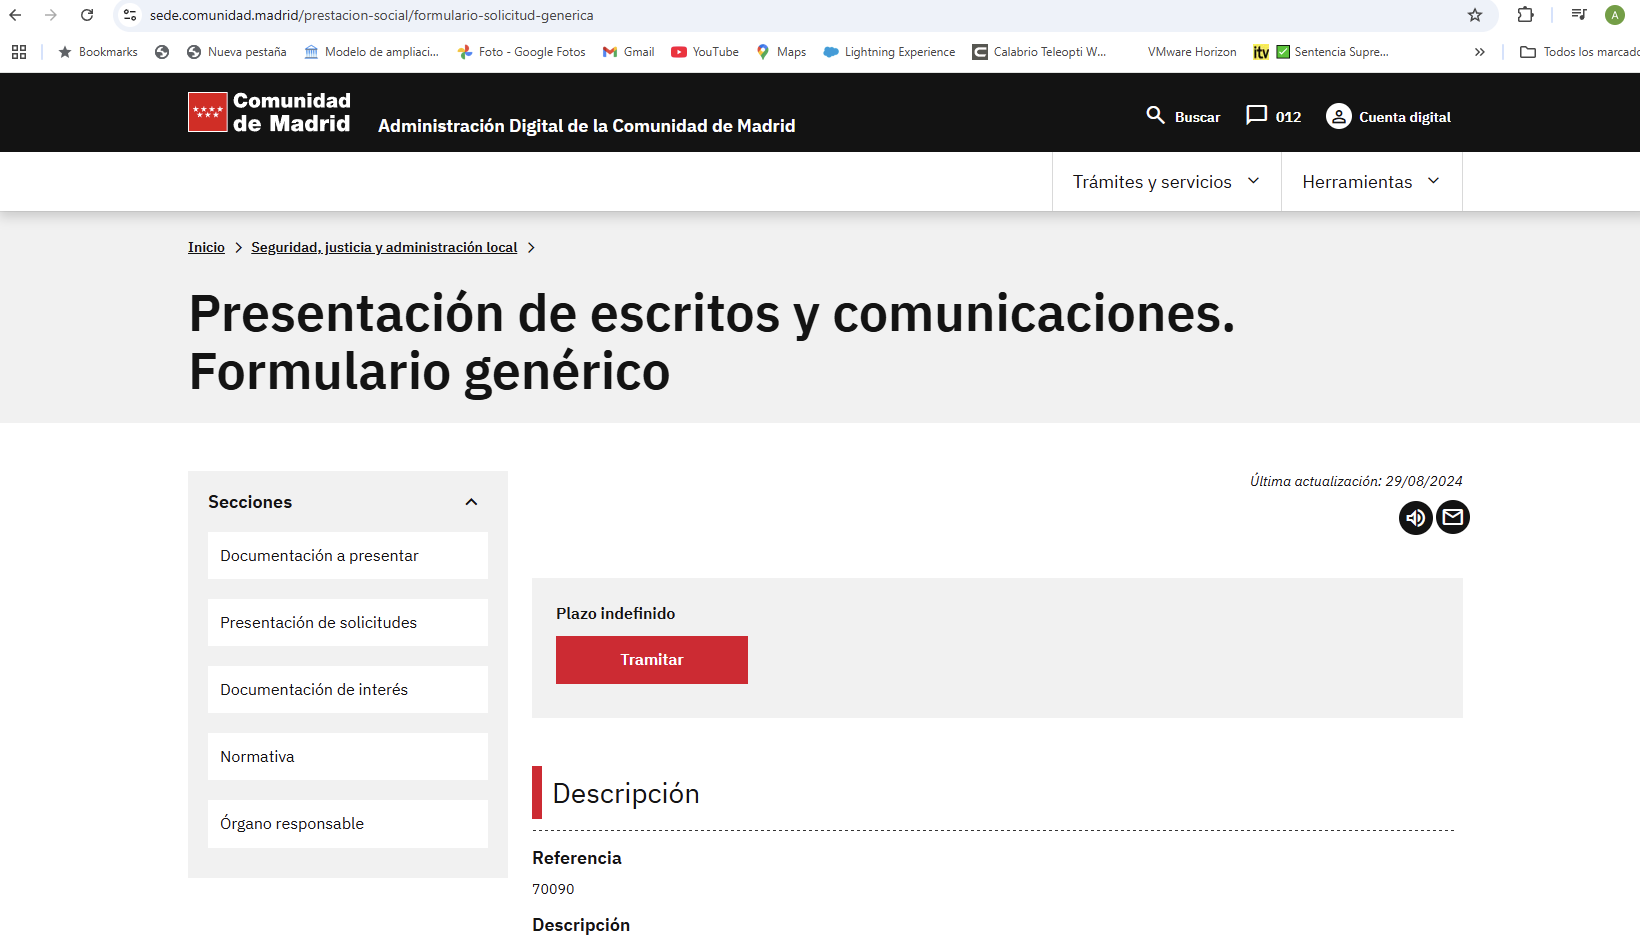This screenshot has height=950, width=1640.
Task: Show more bookmarks with double chevron
Action: (1480, 52)
